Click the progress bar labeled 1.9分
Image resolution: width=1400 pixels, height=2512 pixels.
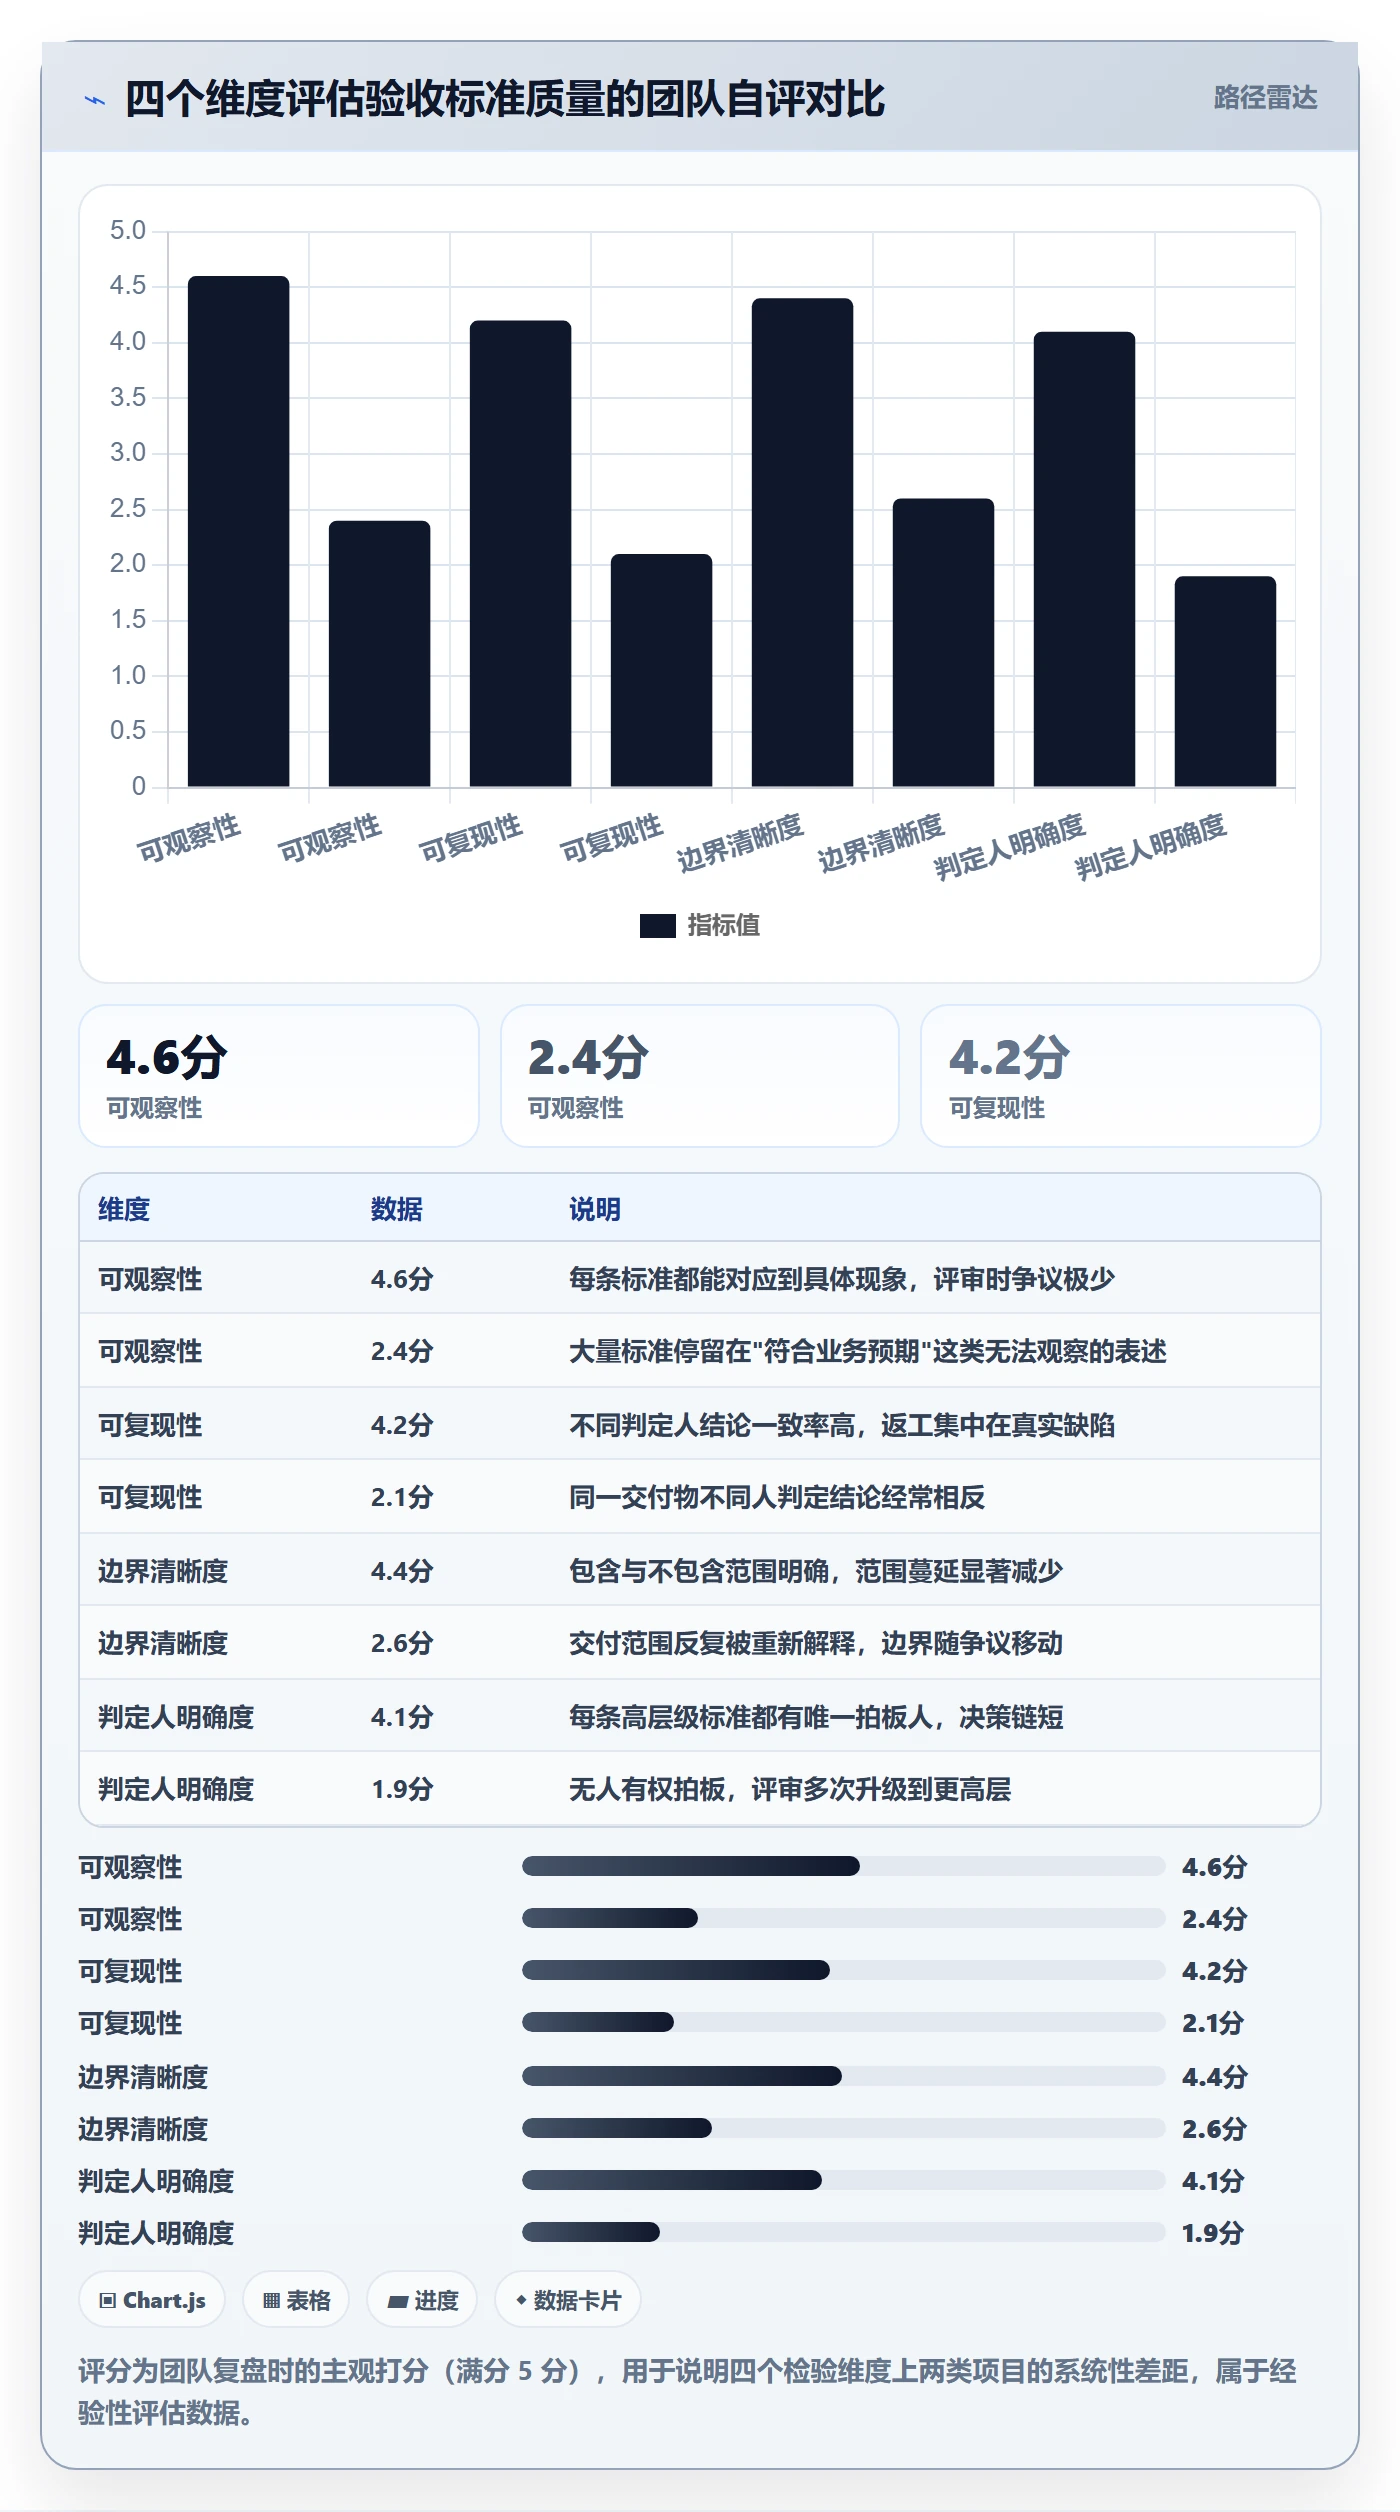pyautogui.click(x=844, y=2232)
